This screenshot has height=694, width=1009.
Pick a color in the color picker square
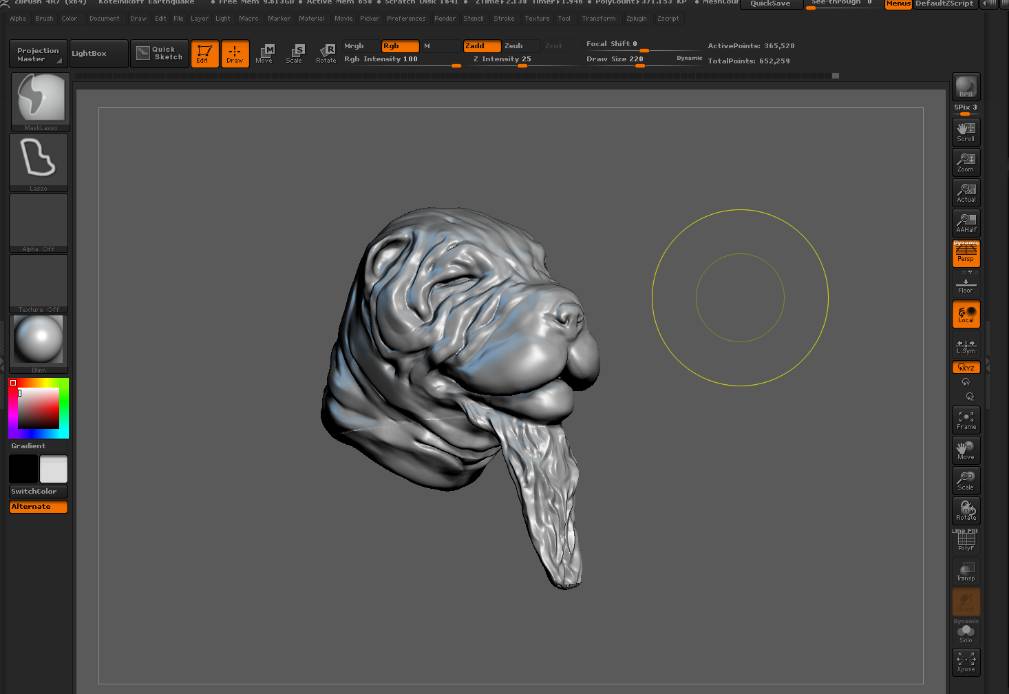[39, 408]
